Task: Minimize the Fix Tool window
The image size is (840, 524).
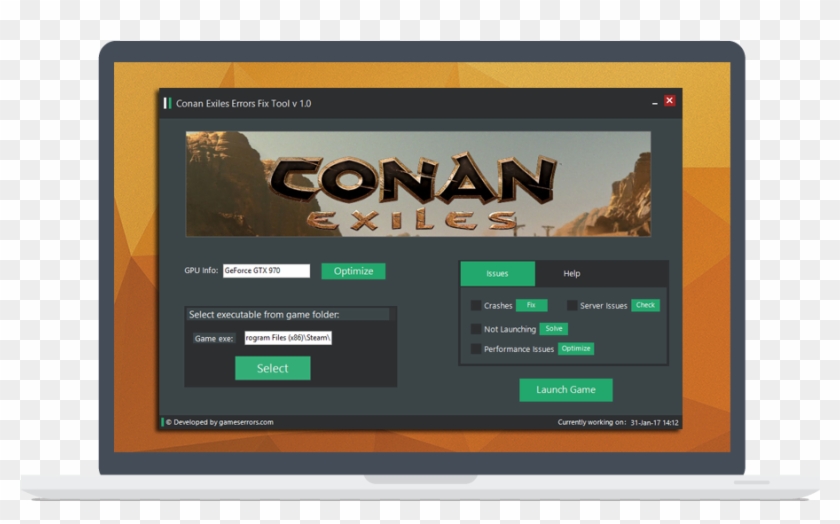Action: [x=655, y=102]
